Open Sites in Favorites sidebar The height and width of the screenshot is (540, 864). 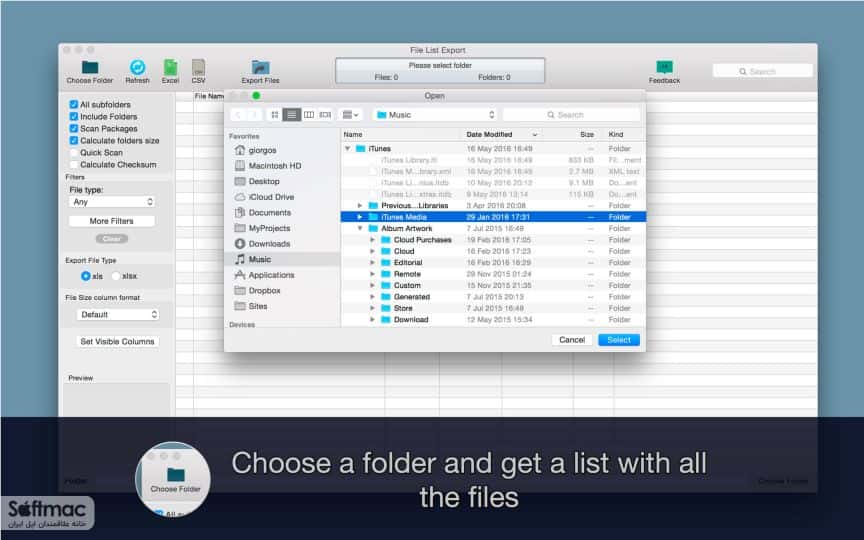coord(251,306)
